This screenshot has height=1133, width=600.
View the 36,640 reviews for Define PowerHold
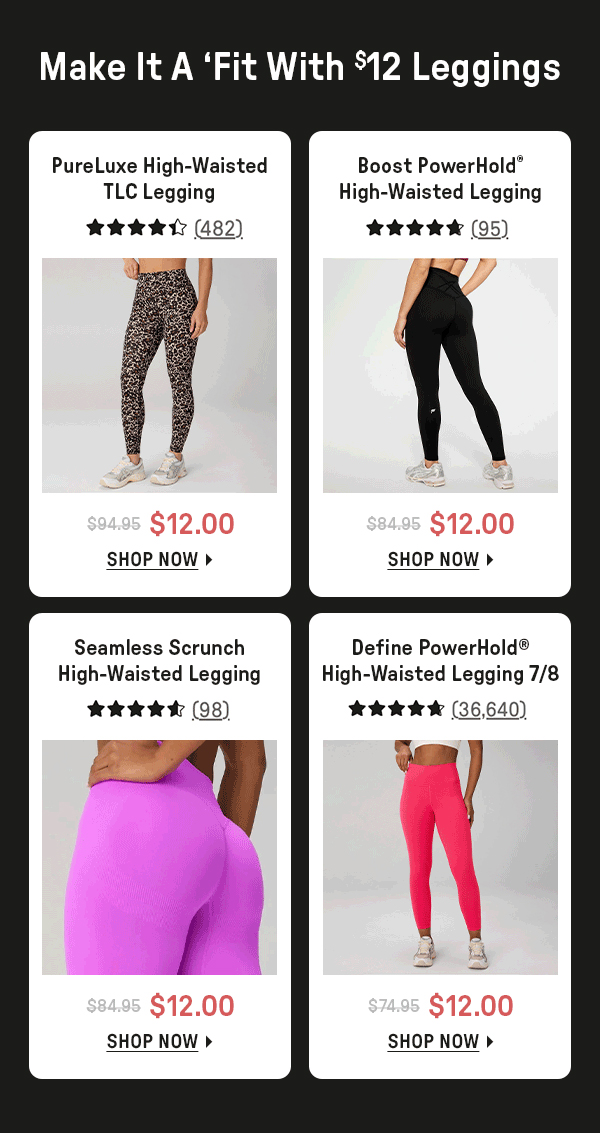click(x=489, y=710)
